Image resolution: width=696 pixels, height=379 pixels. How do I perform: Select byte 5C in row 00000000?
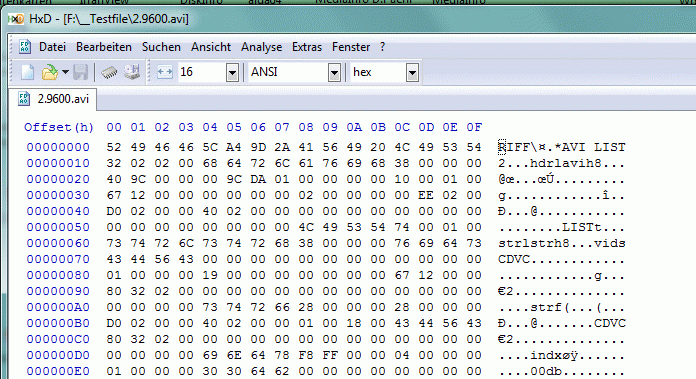(210, 147)
